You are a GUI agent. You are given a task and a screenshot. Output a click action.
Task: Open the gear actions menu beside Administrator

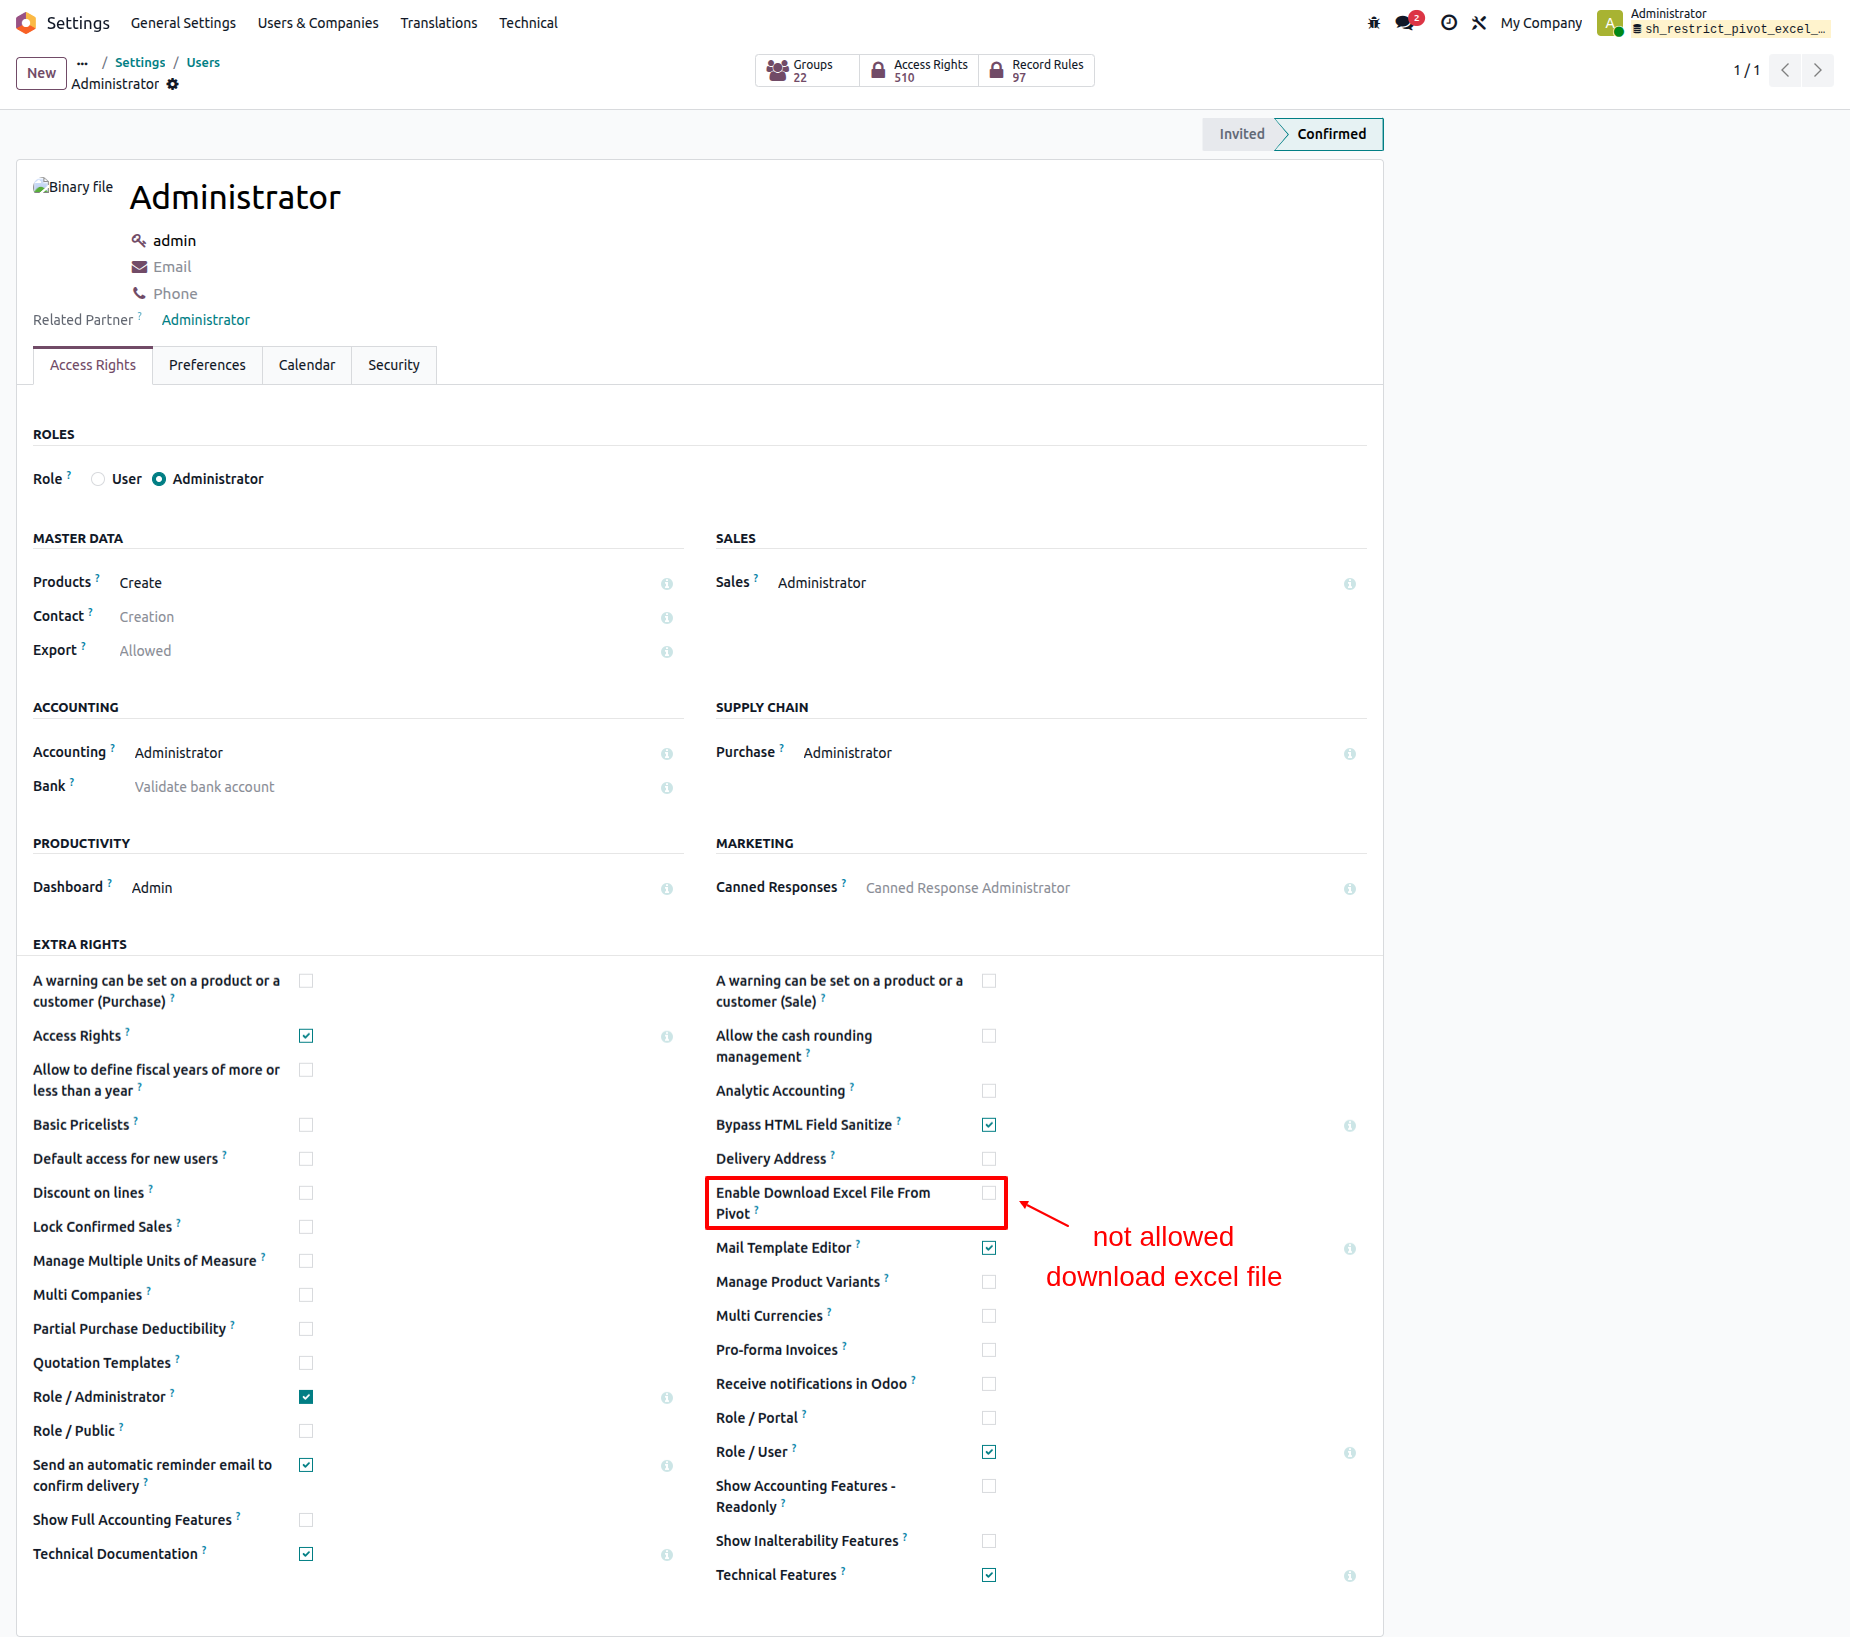[x=173, y=84]
